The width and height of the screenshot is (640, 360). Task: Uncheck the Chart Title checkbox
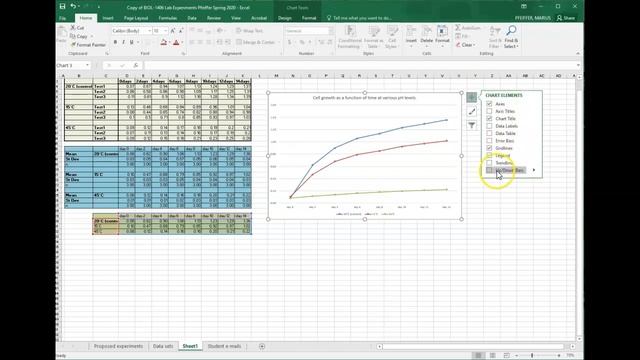489,118
